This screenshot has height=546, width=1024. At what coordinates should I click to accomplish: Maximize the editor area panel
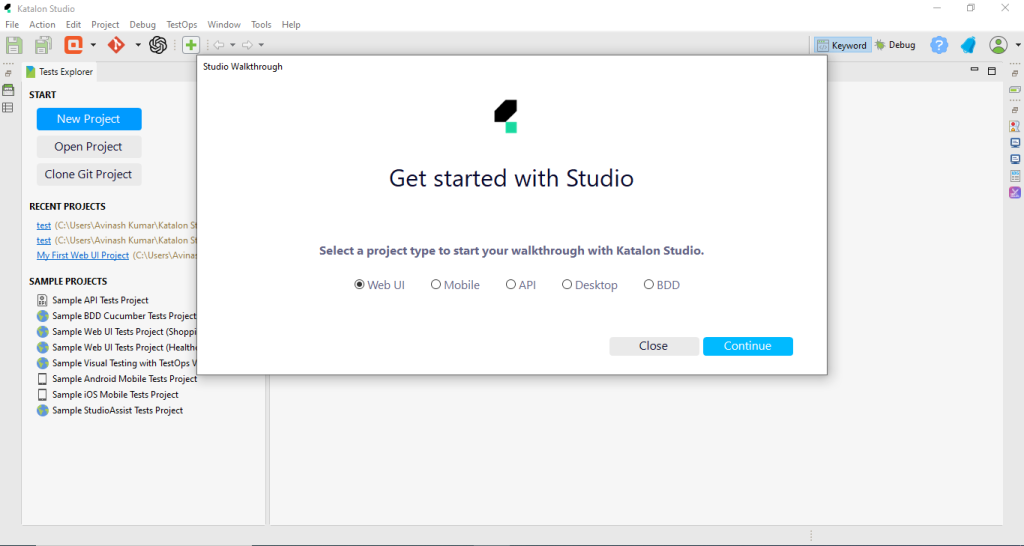pos(992,71)
